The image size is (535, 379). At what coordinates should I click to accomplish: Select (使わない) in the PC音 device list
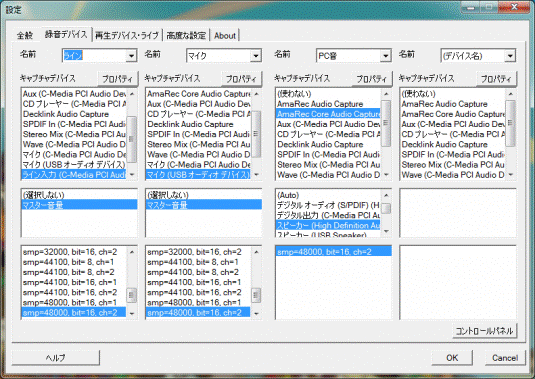328,94
